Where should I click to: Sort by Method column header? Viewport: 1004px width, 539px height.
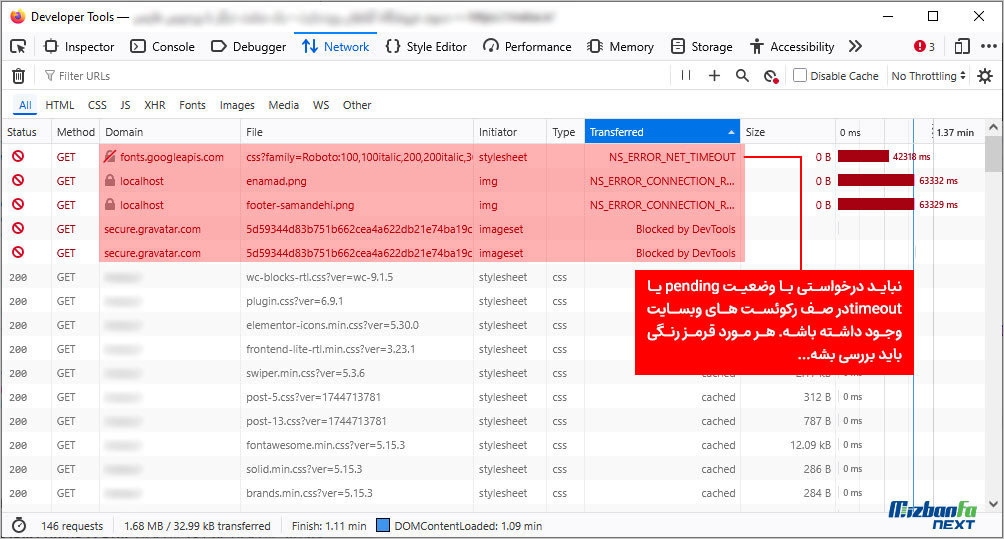pos(76,132)
